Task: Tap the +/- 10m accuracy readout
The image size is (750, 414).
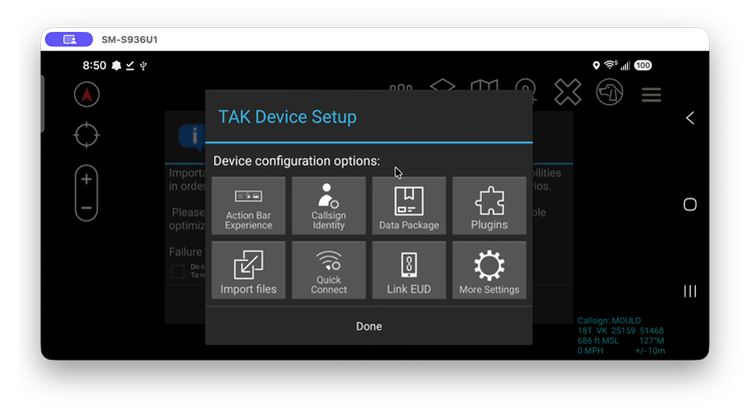Action: pyautogui.click(x=650, y=350)
